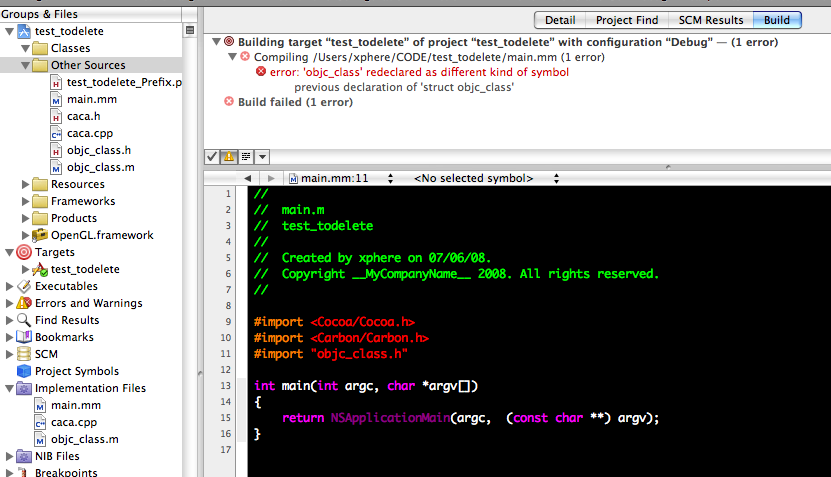Click objc_class.m under Implementation Files
The width and height of the screenshot is (831, 477).
[x=85, y=439]
